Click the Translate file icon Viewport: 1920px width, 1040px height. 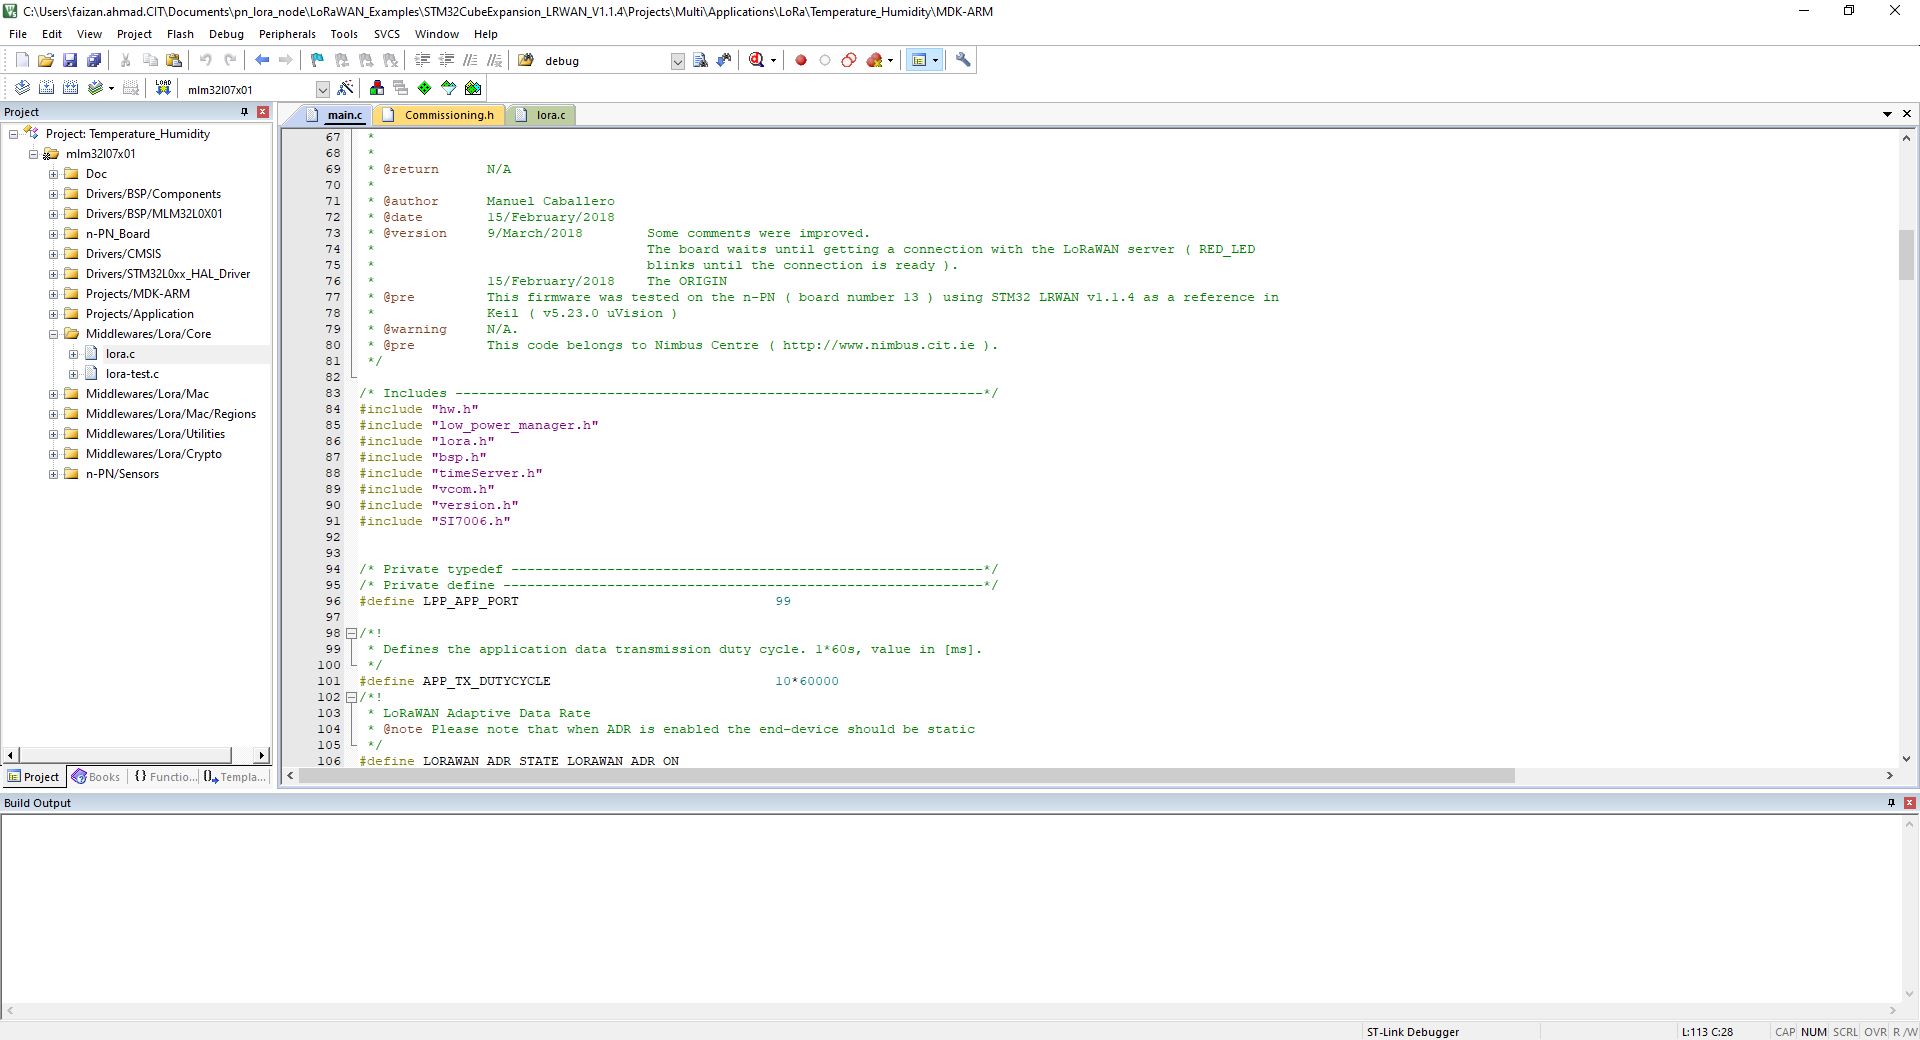point(22,89)
